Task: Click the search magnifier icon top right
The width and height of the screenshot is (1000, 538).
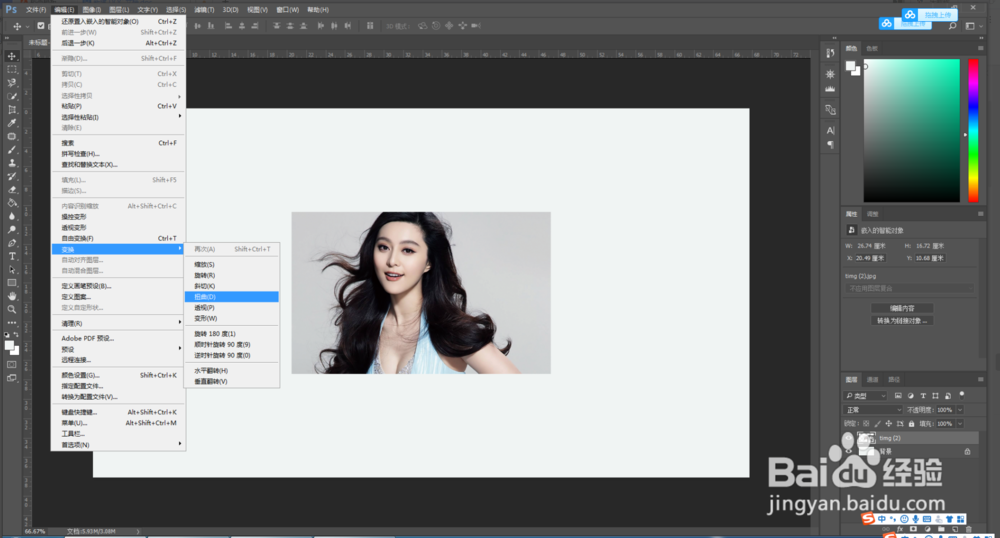Action: point(952,25)
